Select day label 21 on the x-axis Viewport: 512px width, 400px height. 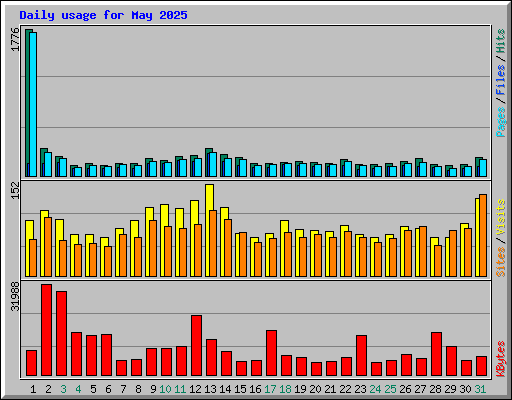(x=330, y=389)
